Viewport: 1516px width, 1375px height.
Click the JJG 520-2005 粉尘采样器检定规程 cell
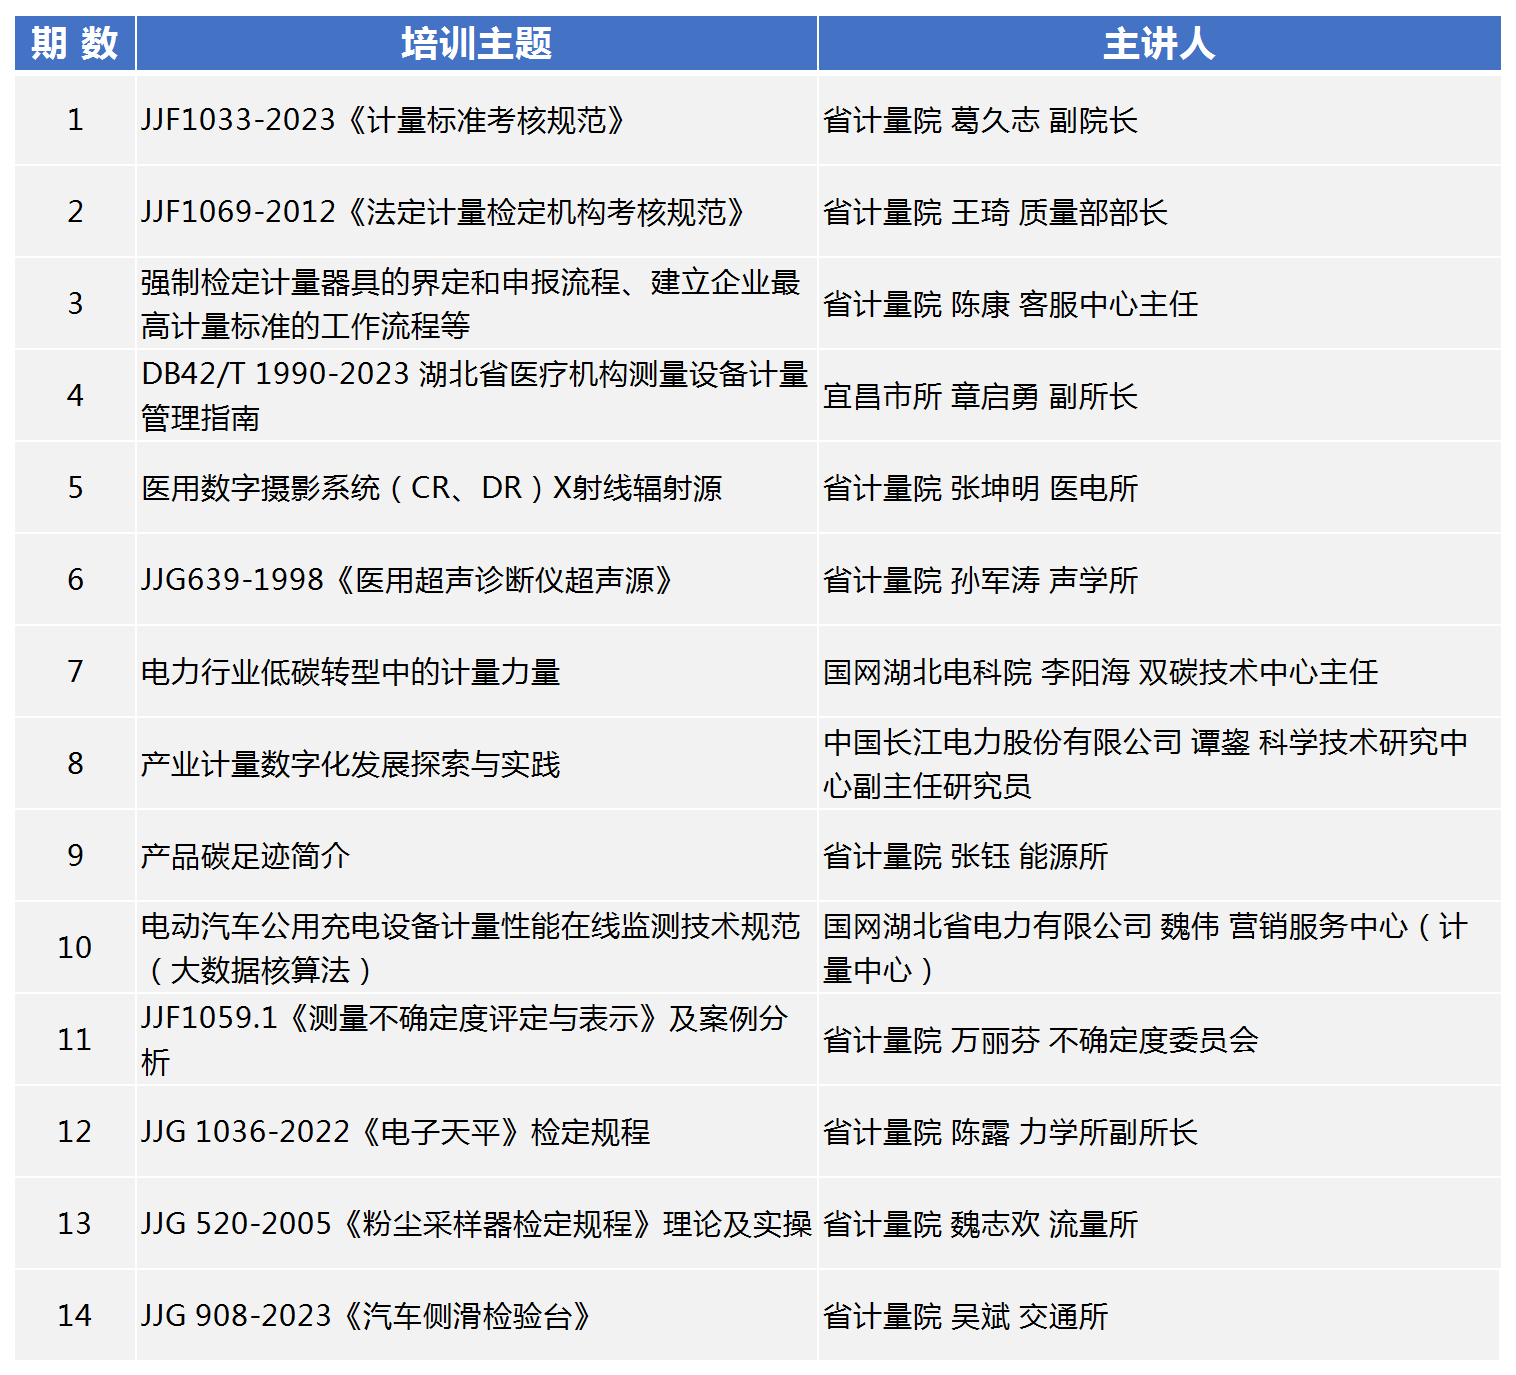476,1224
